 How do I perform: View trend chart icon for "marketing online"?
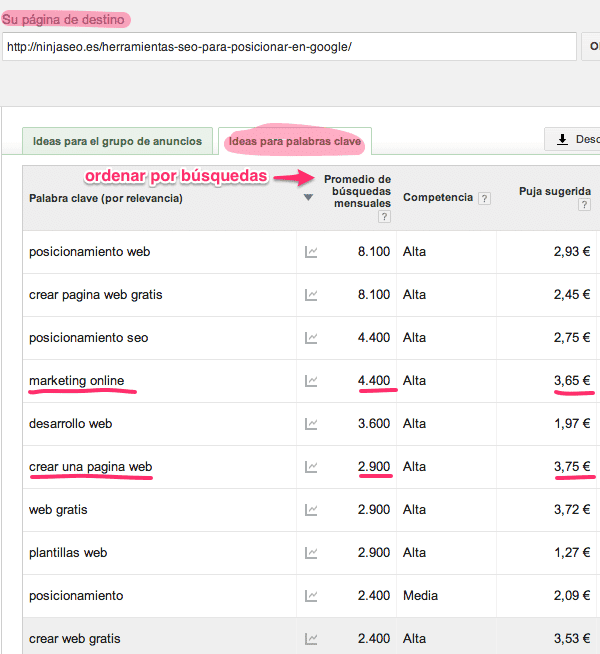coord(311,381)
